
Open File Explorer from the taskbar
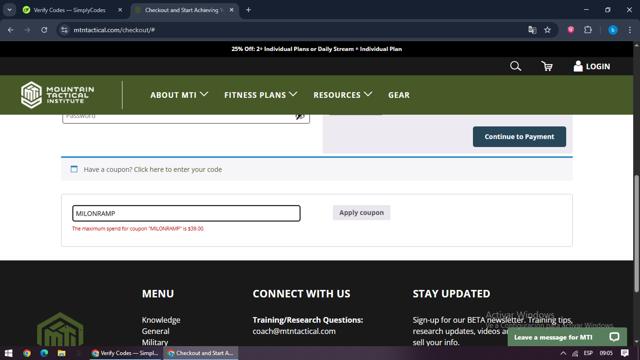coord(61,353)
